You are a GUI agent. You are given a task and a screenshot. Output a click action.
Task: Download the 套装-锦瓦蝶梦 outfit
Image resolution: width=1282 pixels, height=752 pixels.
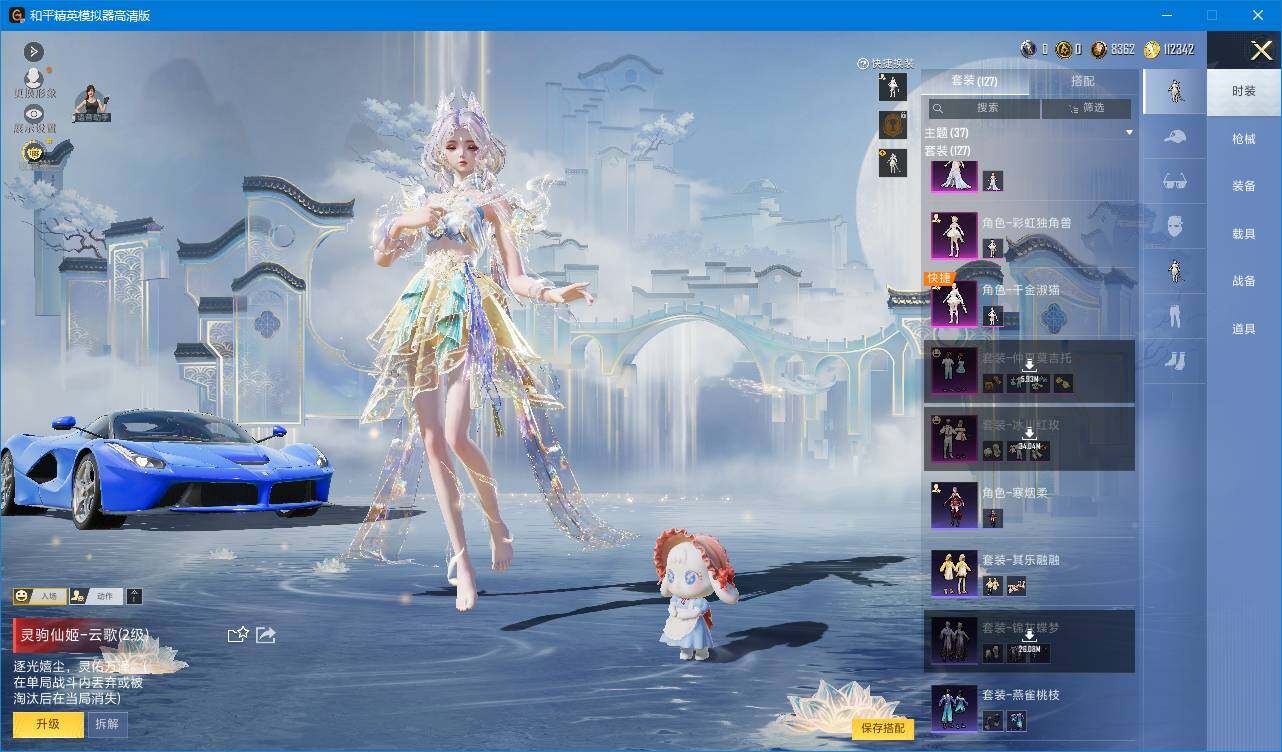(x=1029, y=641)
